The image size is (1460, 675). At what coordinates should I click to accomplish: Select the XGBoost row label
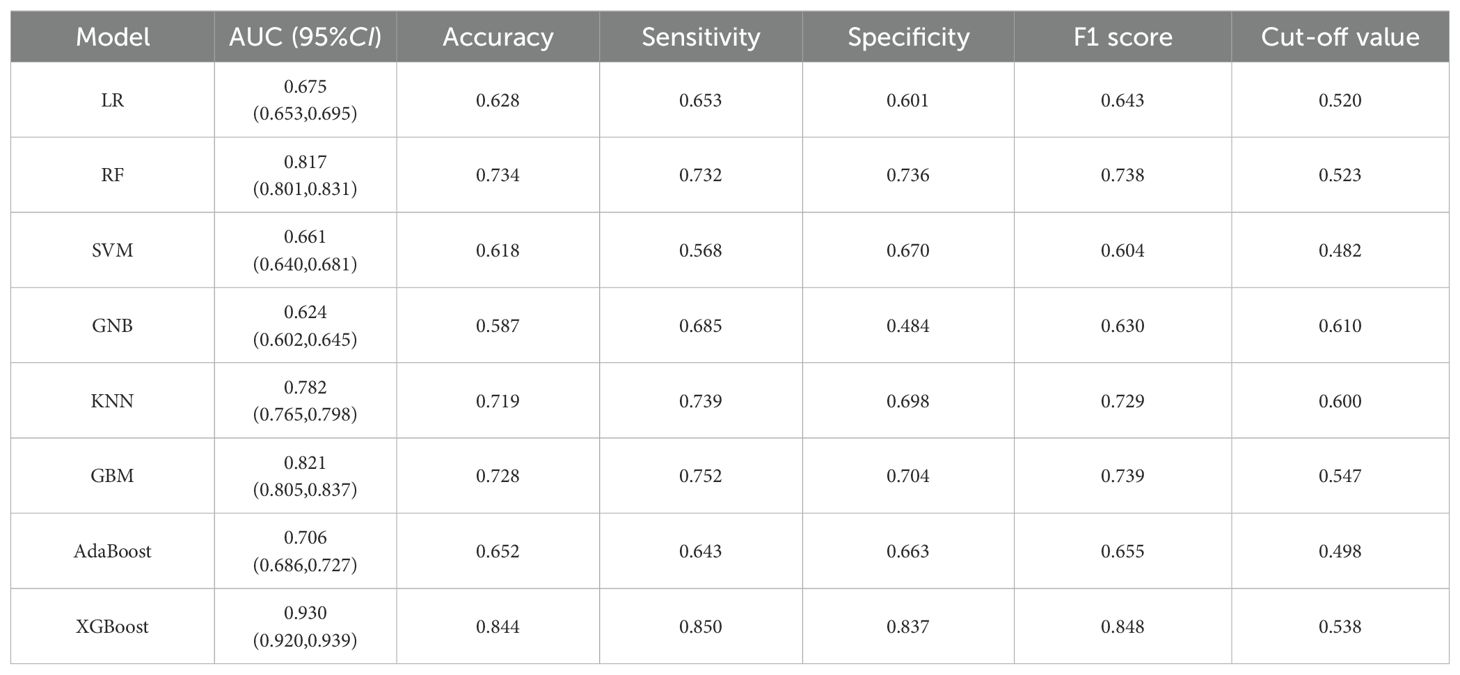113,627
